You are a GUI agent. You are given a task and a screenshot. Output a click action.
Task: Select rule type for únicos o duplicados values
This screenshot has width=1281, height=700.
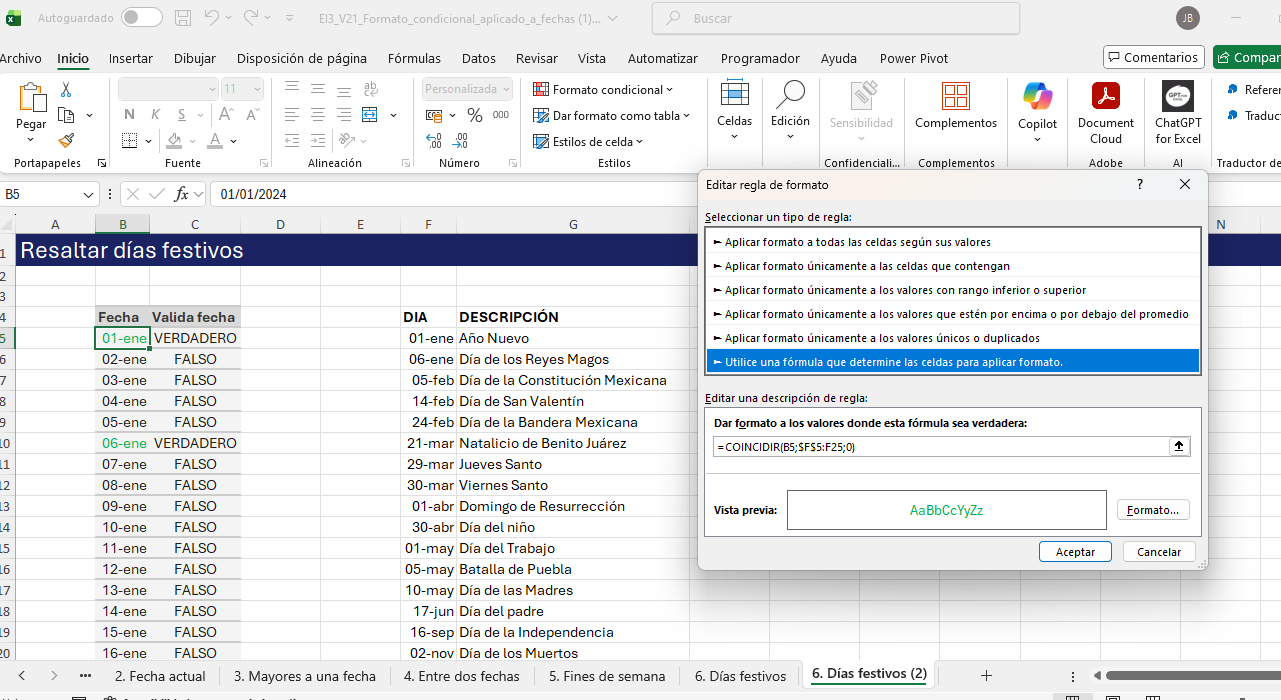tap(882, 338)
